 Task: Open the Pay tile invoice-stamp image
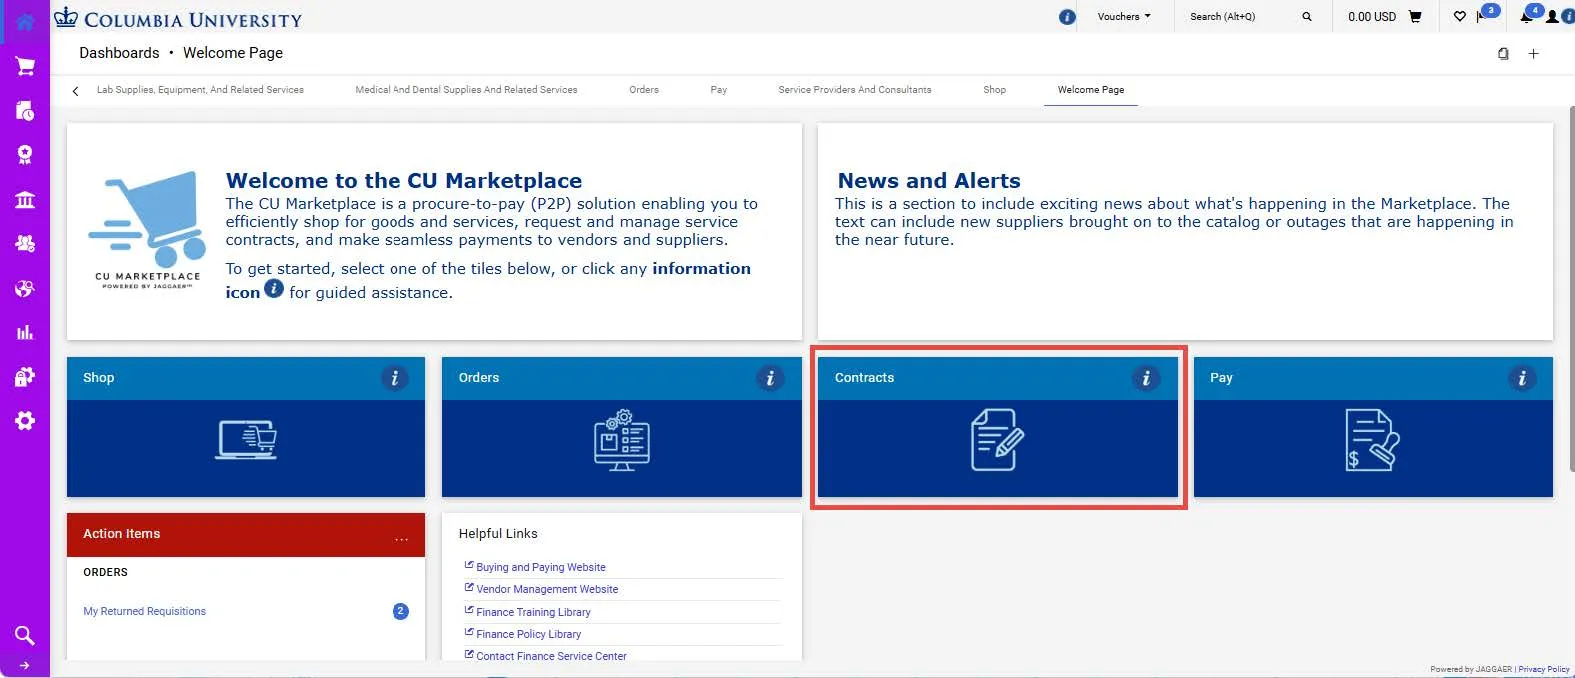(x=1372, y=440)
